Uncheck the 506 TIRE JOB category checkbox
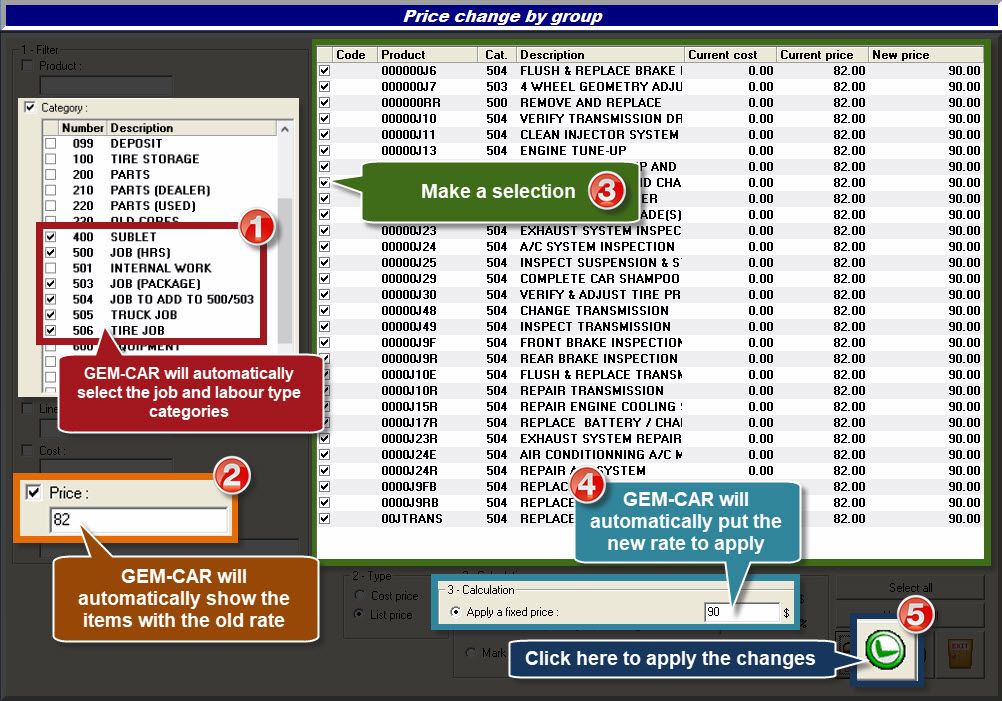The width and height of the screenshot is (1002, 701). (50, 330)
